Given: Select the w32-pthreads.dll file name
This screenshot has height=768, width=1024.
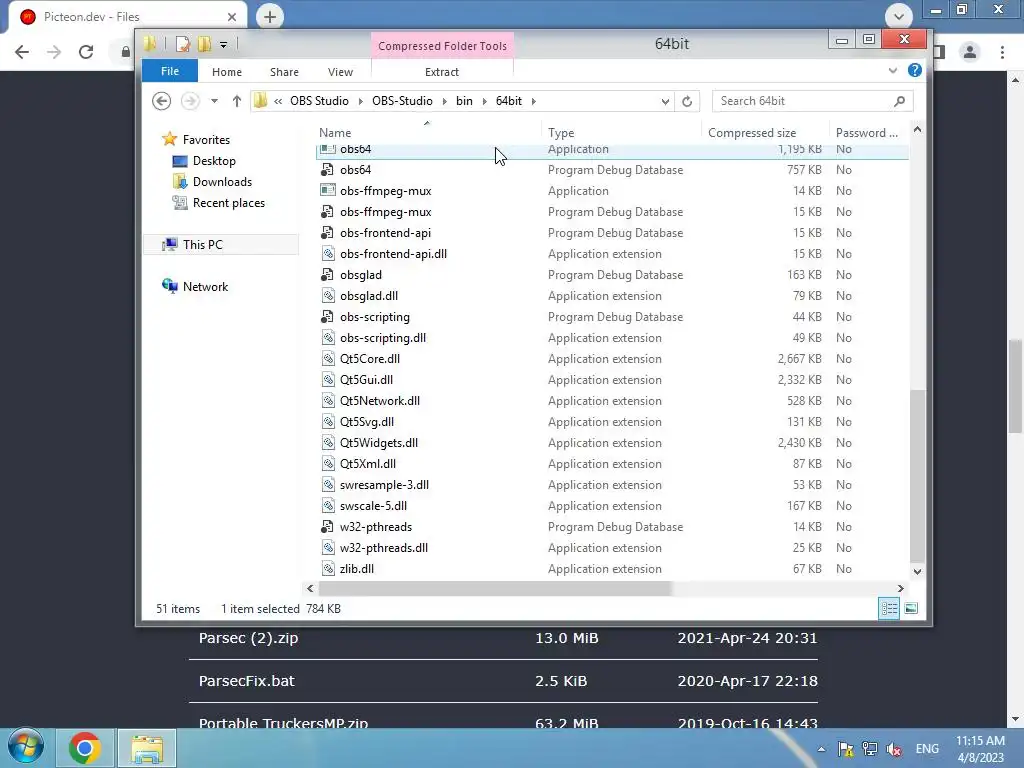Looking at the screenshot, I should [x=384, y=548].
